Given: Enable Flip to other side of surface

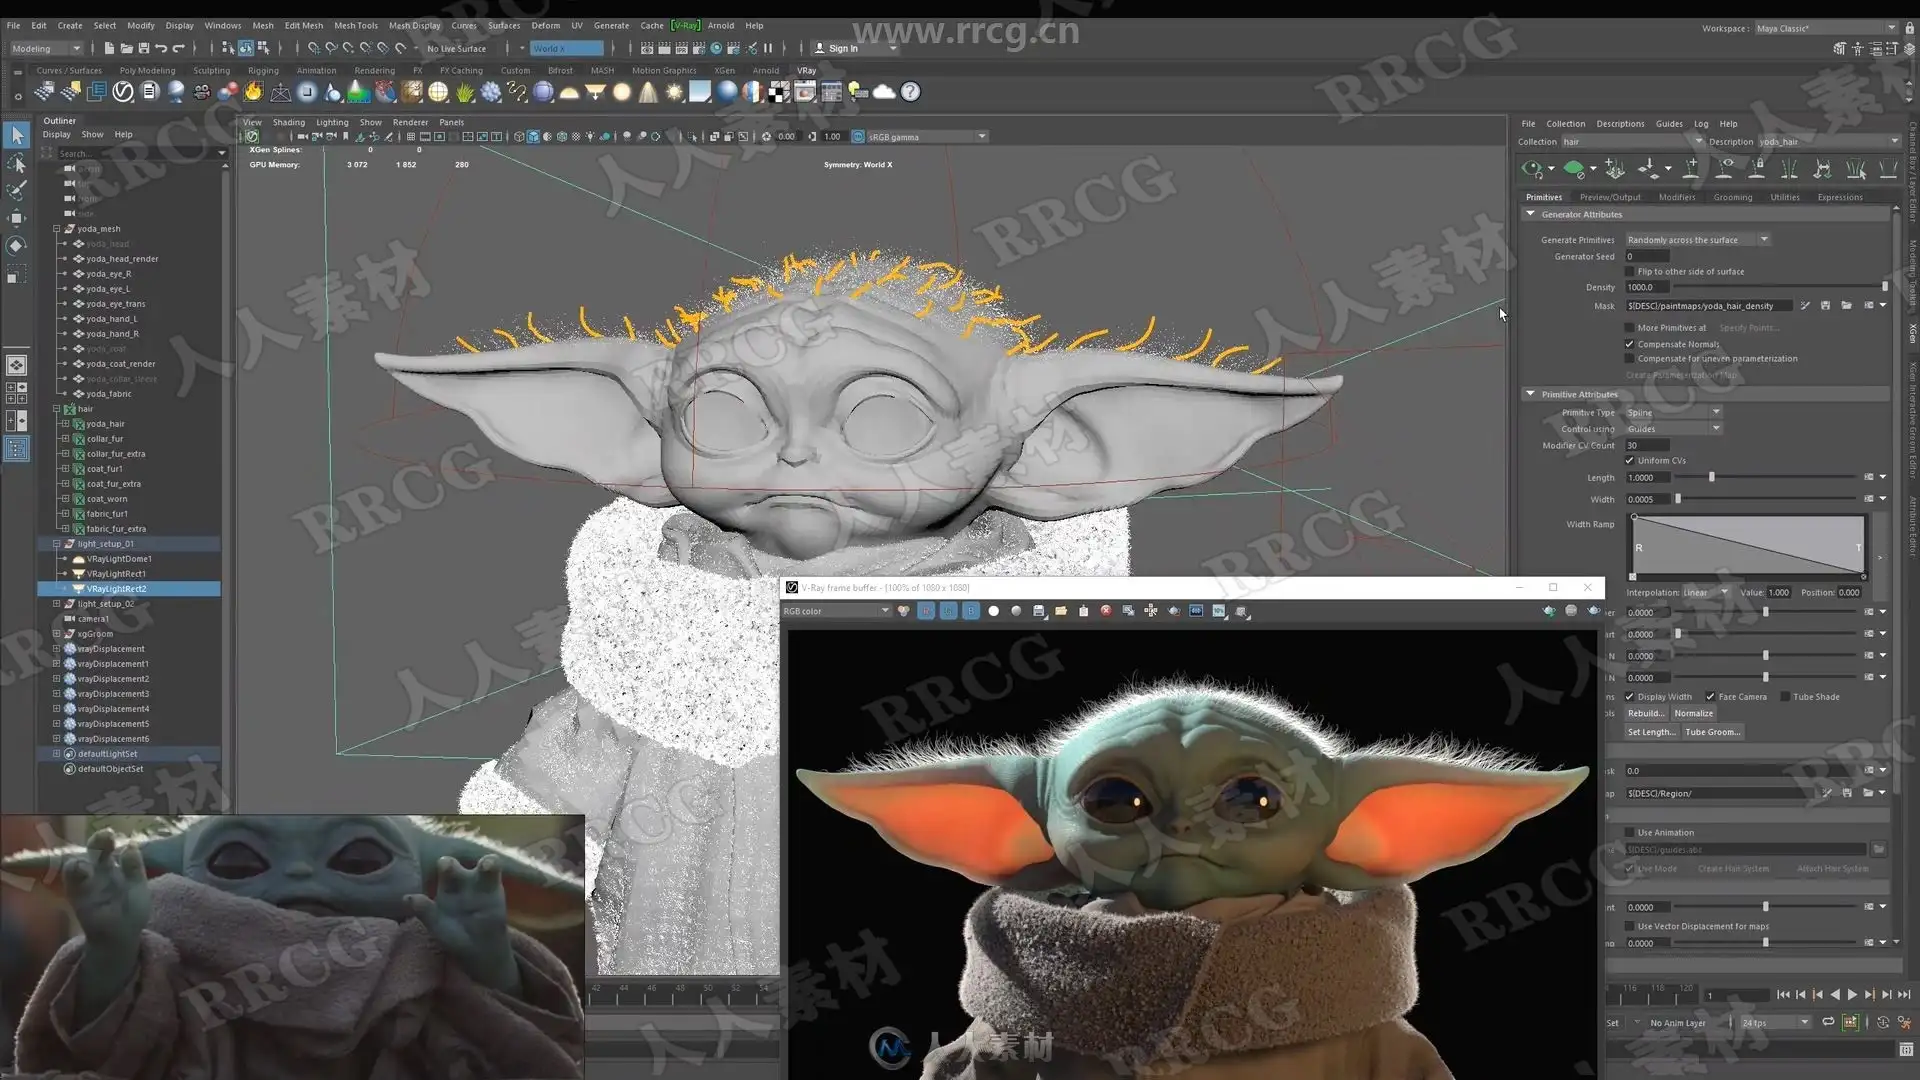Looking at the screenshot, I should [1629, 272].
